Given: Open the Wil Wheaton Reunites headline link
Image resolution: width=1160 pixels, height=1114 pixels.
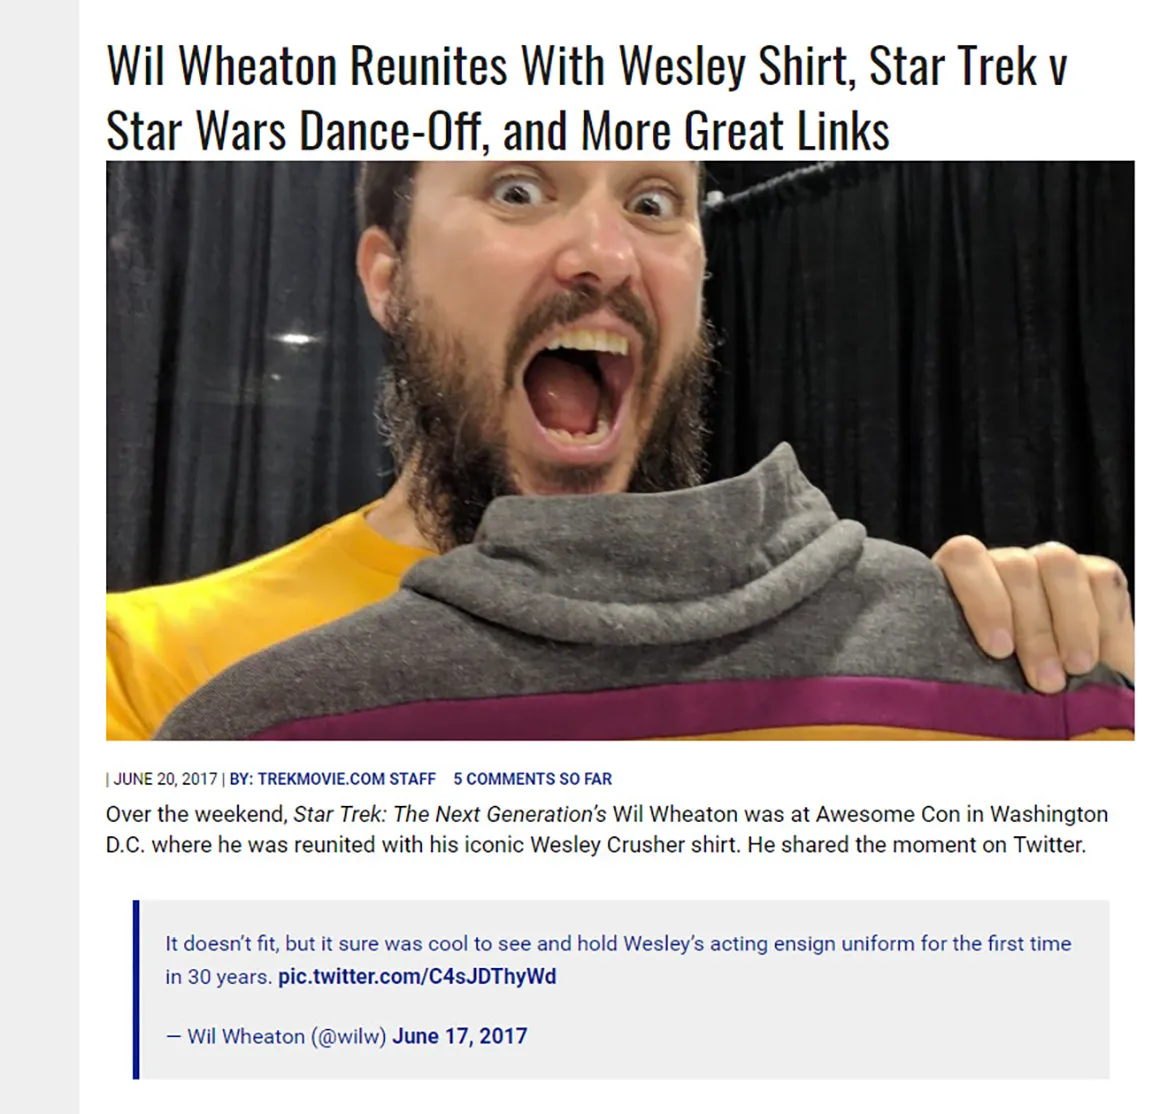Looking at the screenshot, I should tap(587, 98).
